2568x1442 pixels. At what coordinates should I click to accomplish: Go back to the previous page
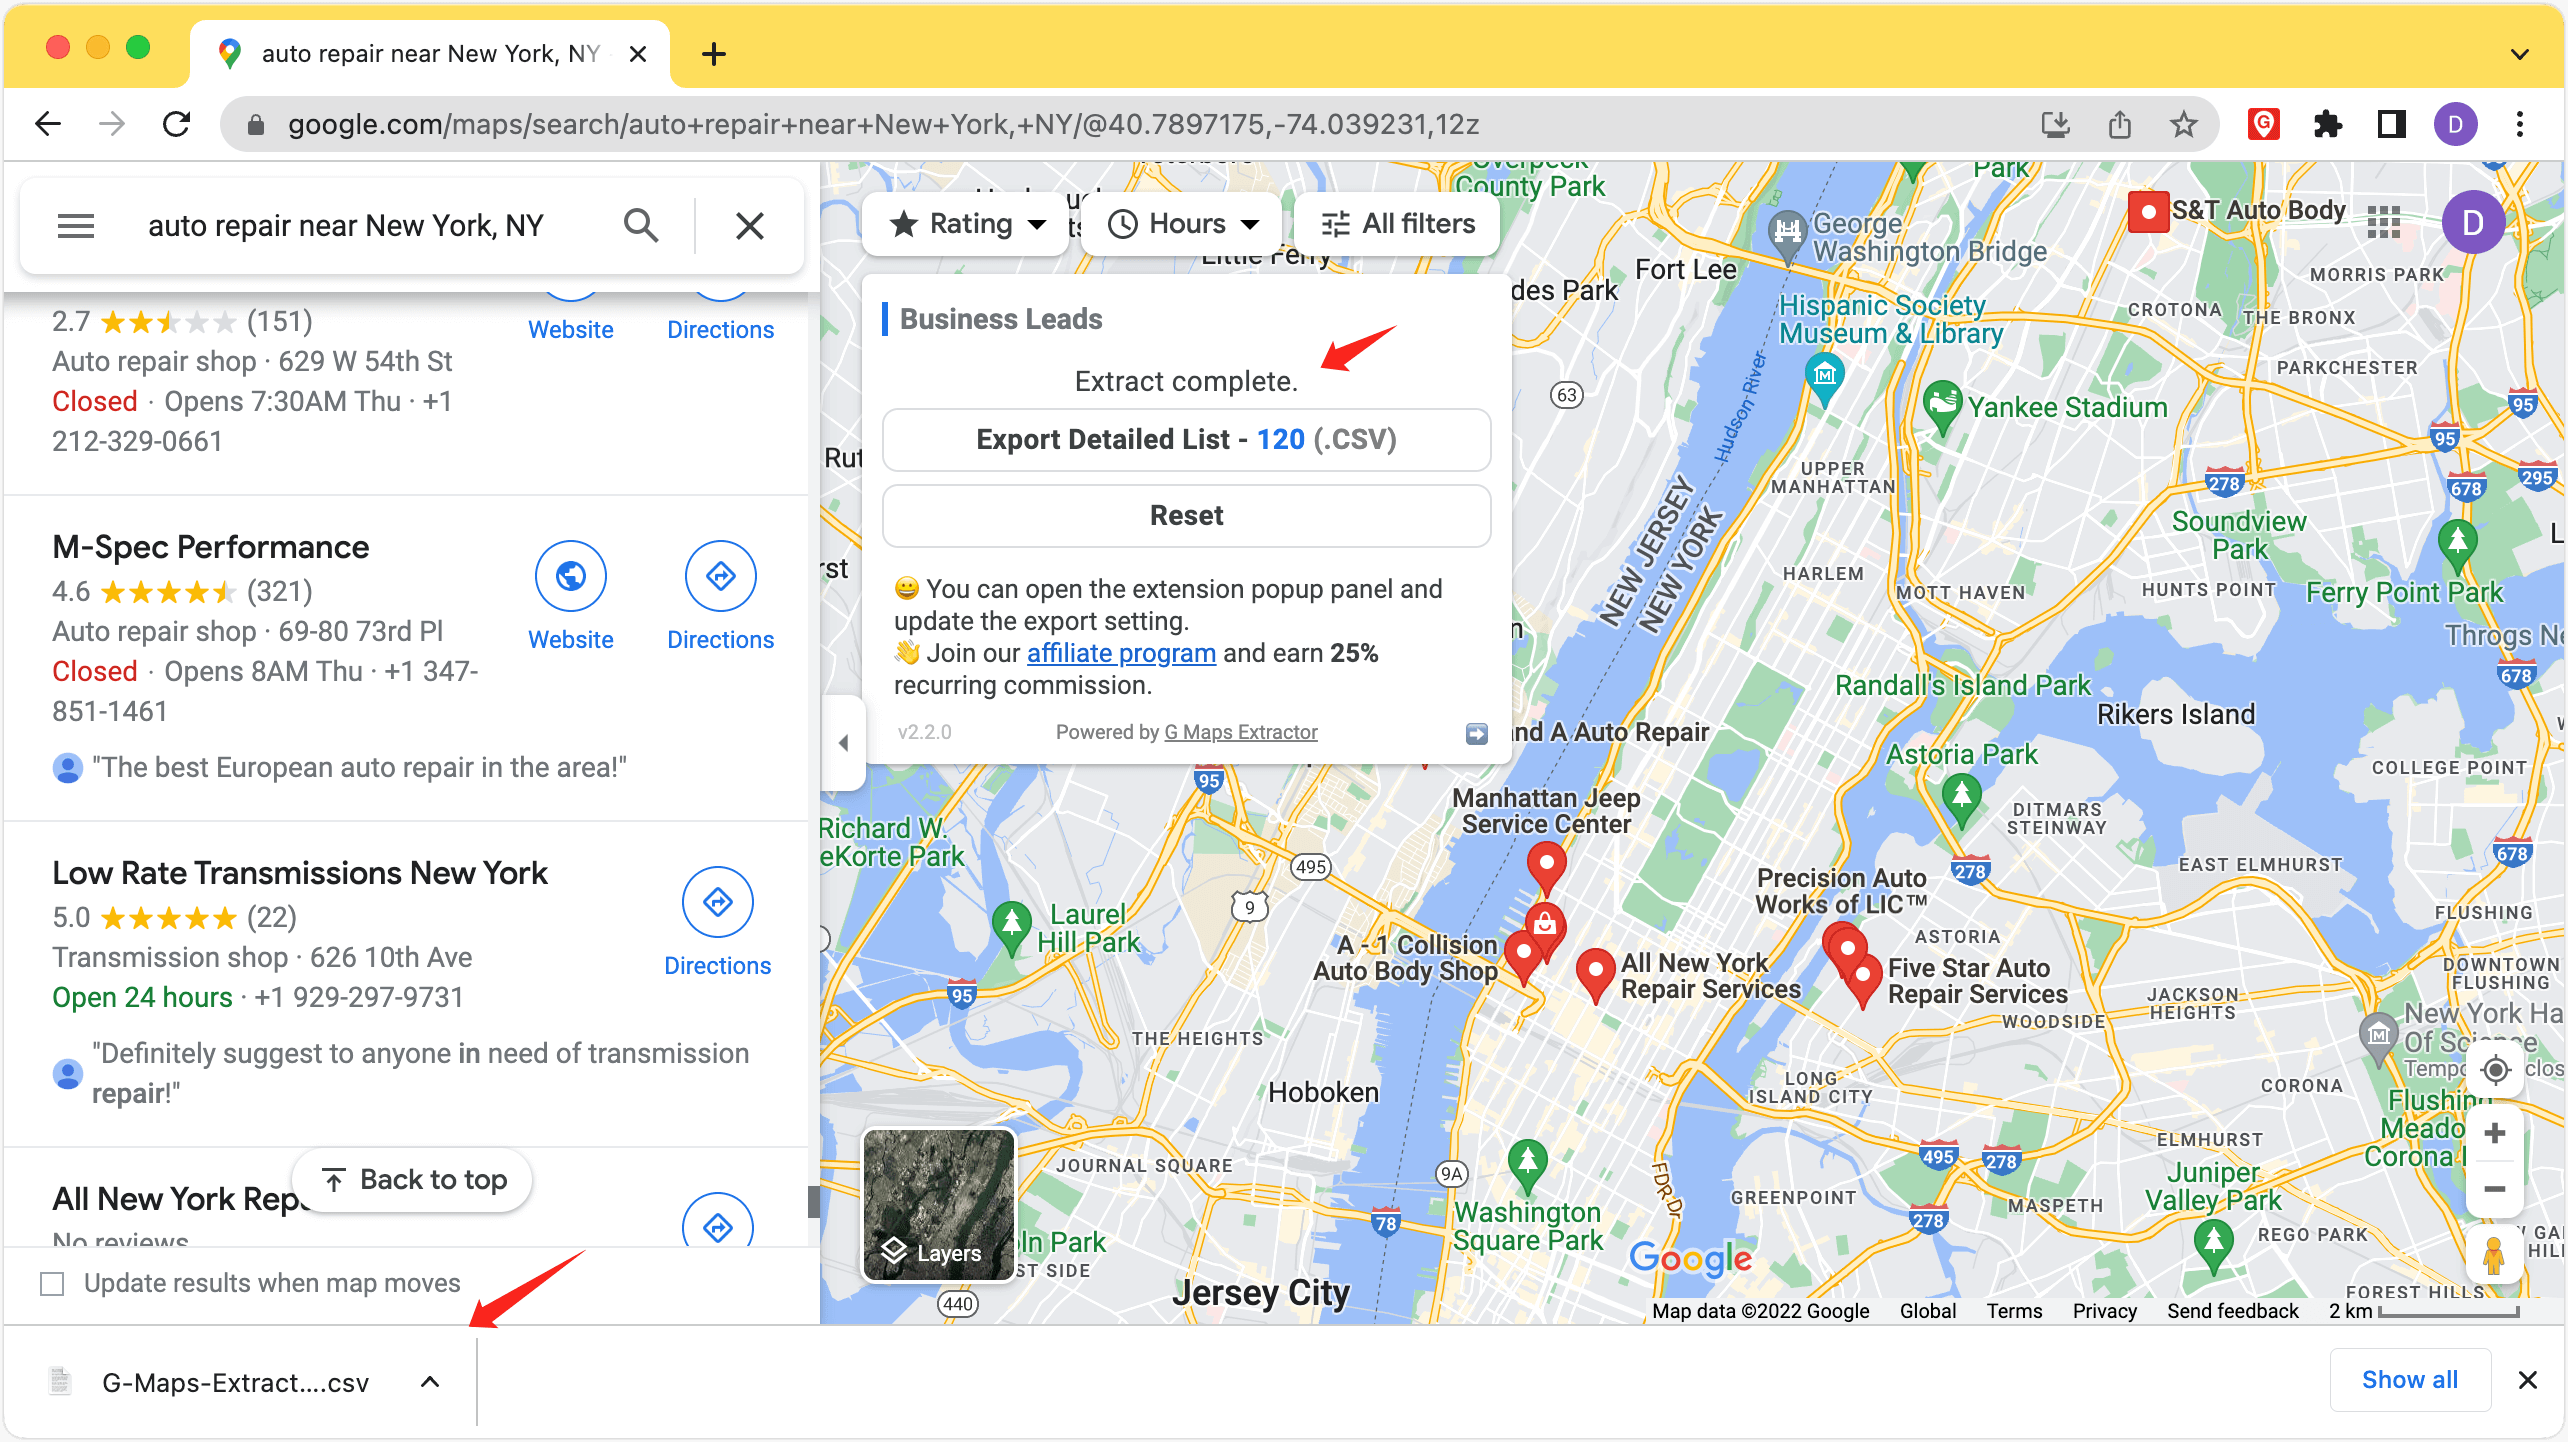pyautogui.click(x=48, y=124)
